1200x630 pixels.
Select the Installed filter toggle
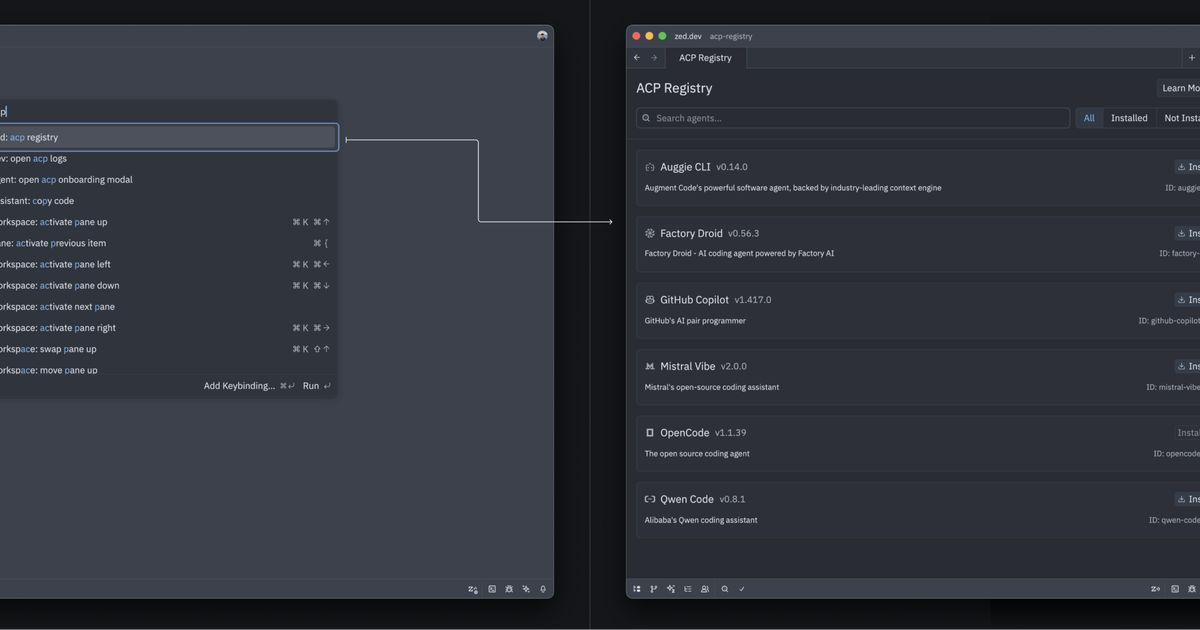pyautogui.click(x=1129, y=118)
